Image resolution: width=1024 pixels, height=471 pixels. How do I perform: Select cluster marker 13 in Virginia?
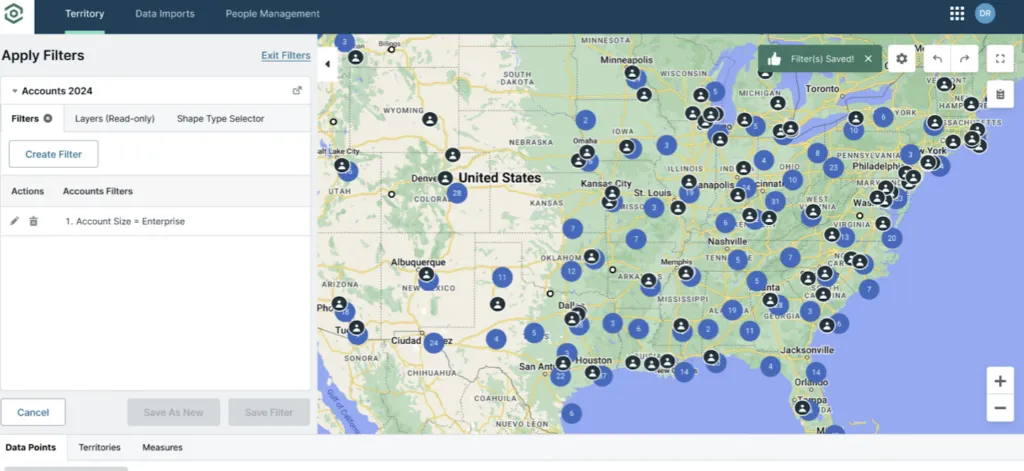(845, 237)
